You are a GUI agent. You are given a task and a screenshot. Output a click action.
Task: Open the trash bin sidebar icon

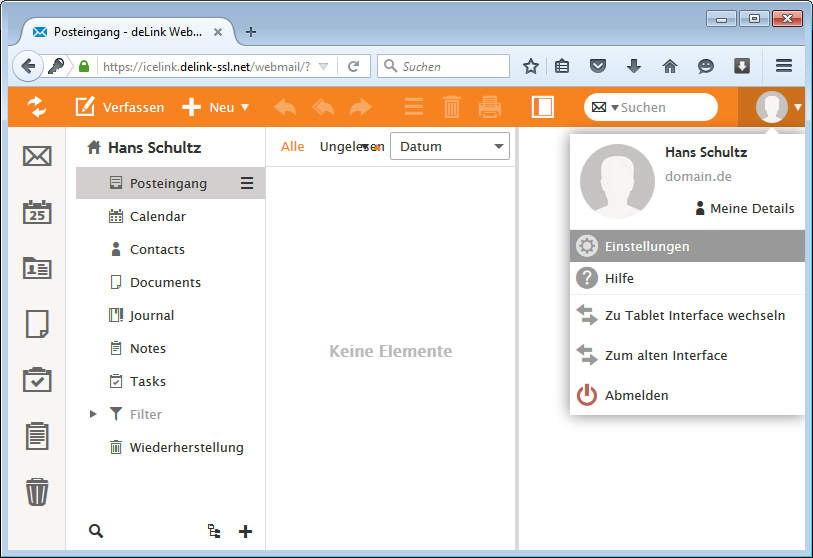(x=37, y=492)
